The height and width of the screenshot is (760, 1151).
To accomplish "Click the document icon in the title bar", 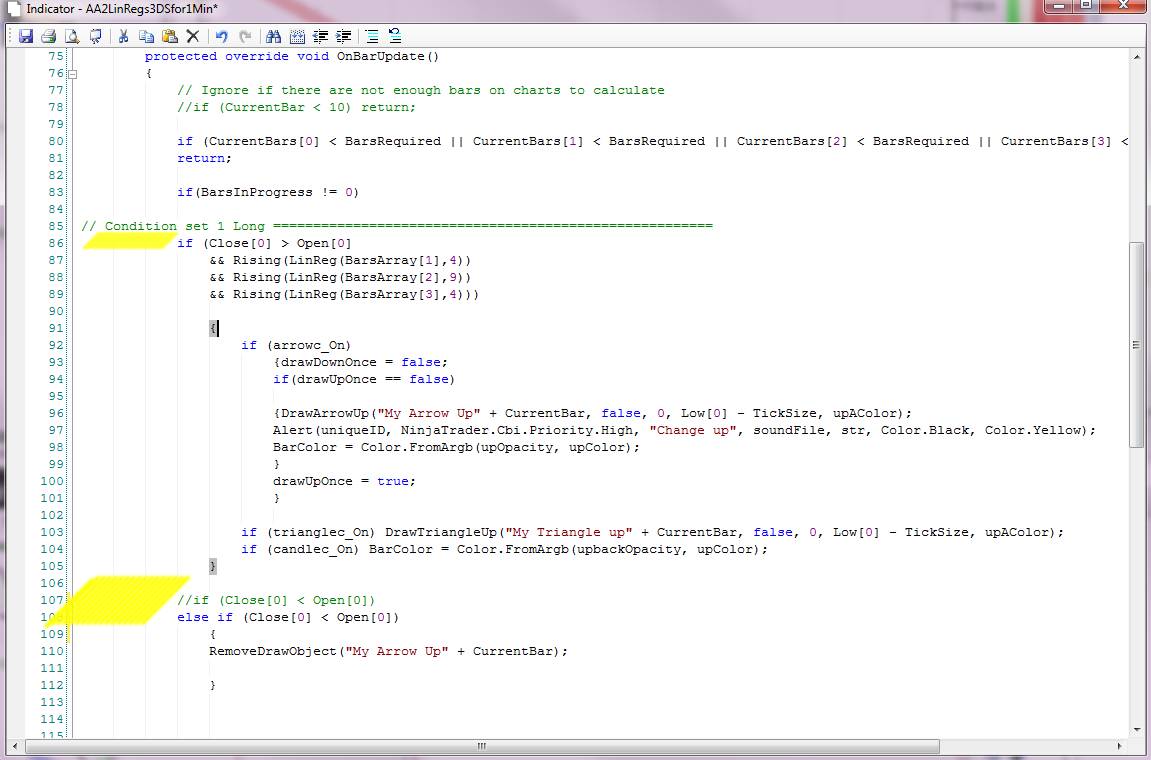I will [x=13, y=9].
